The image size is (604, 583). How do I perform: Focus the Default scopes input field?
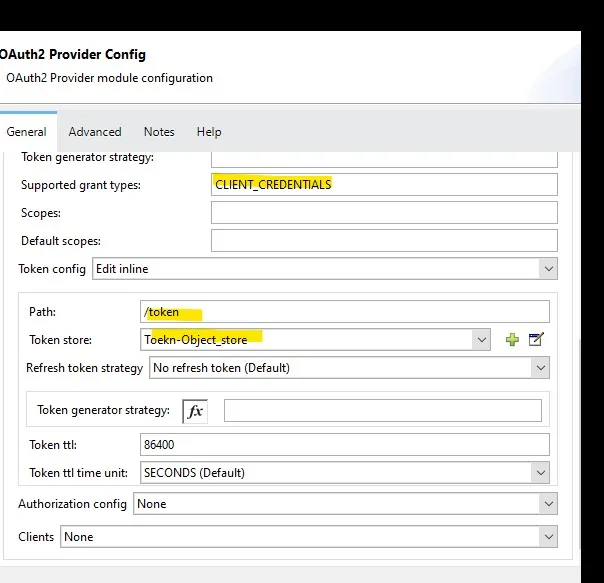click(x=384, y=240)
